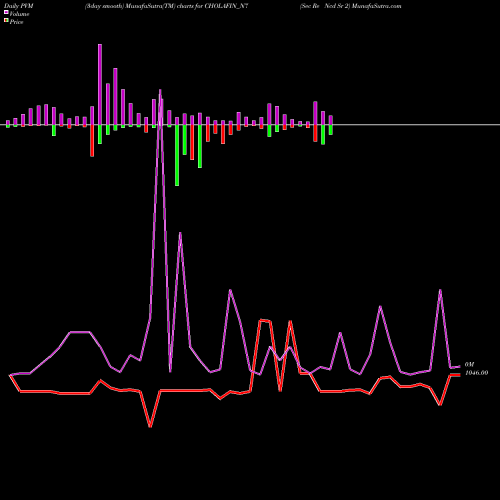Click the tallest magenta volume bar

tap(100, 84)
